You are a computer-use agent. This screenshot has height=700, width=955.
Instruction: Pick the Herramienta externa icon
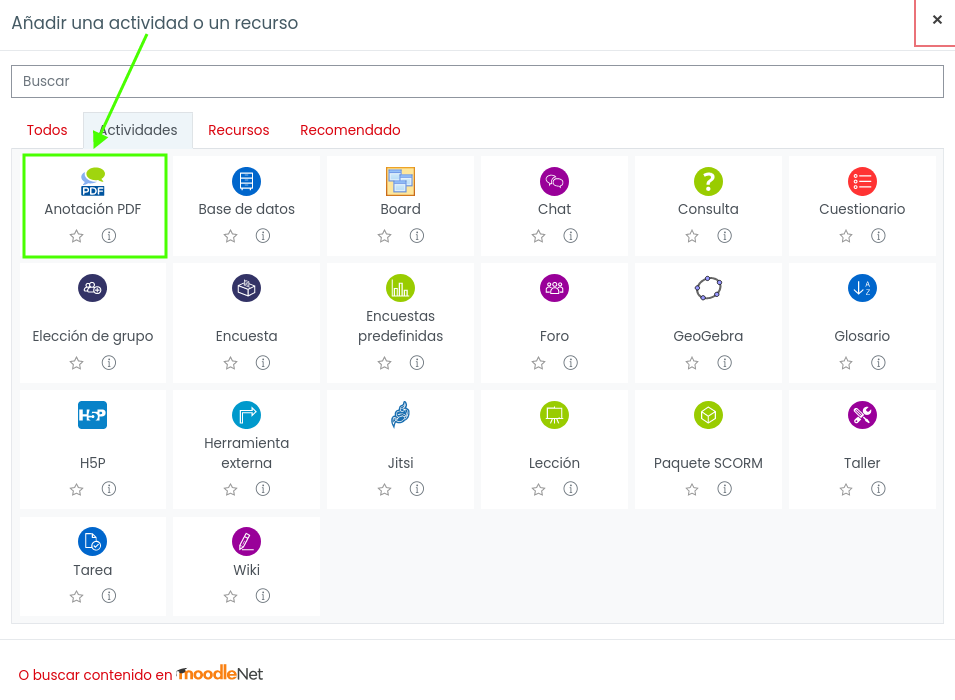tap(247, 415)
